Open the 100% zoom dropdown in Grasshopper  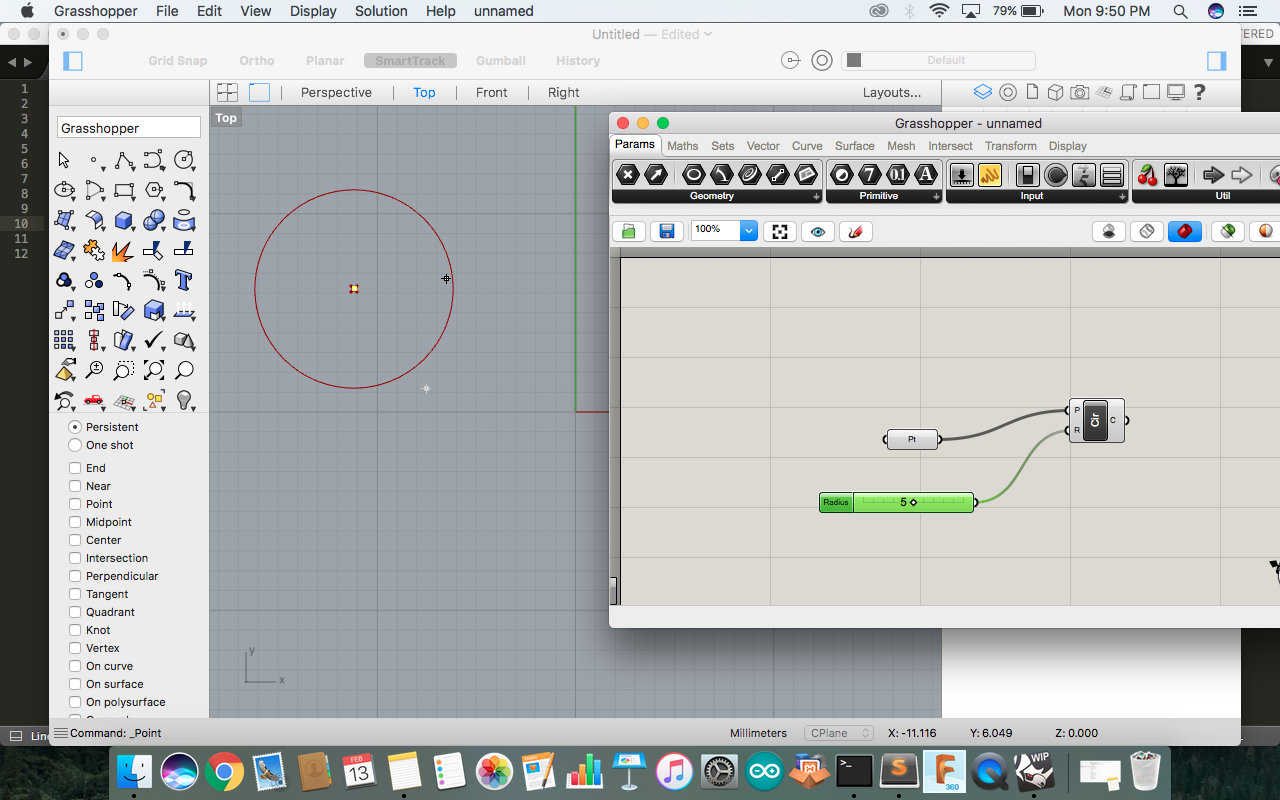tap(749, 231)
